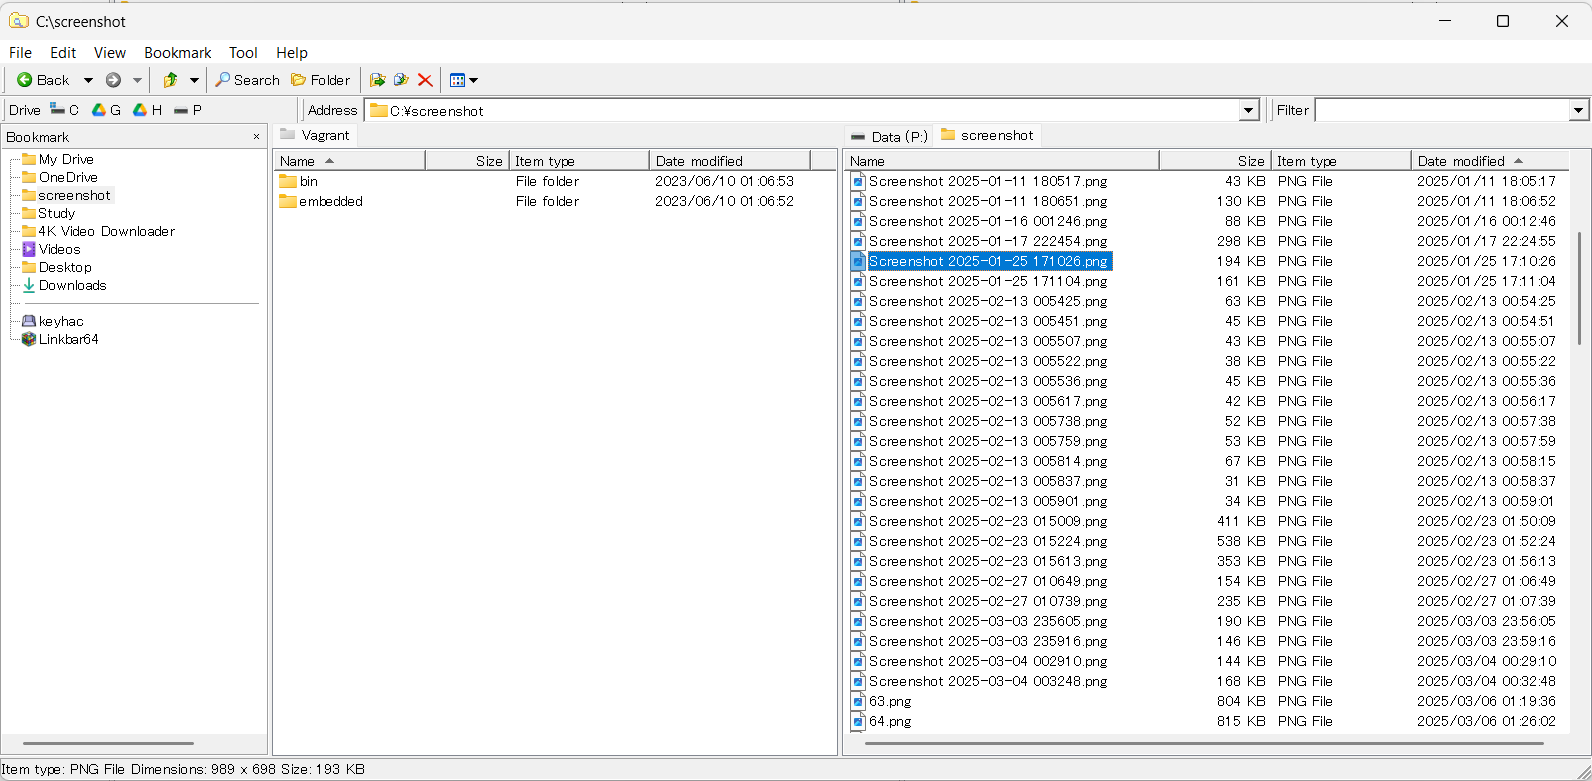Switch to the Vagrant tab
Image resolution: width=1592 pixels, height=781 pixels.
click(x=316, y=135)
